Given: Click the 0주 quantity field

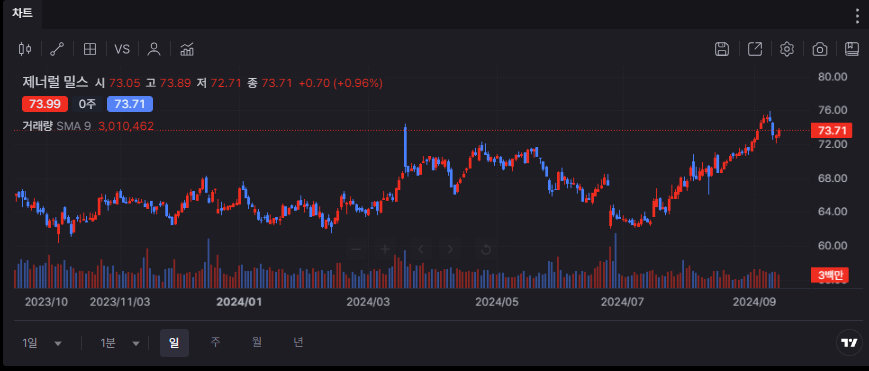Looking at the screenshot, I should pos(88,104).
